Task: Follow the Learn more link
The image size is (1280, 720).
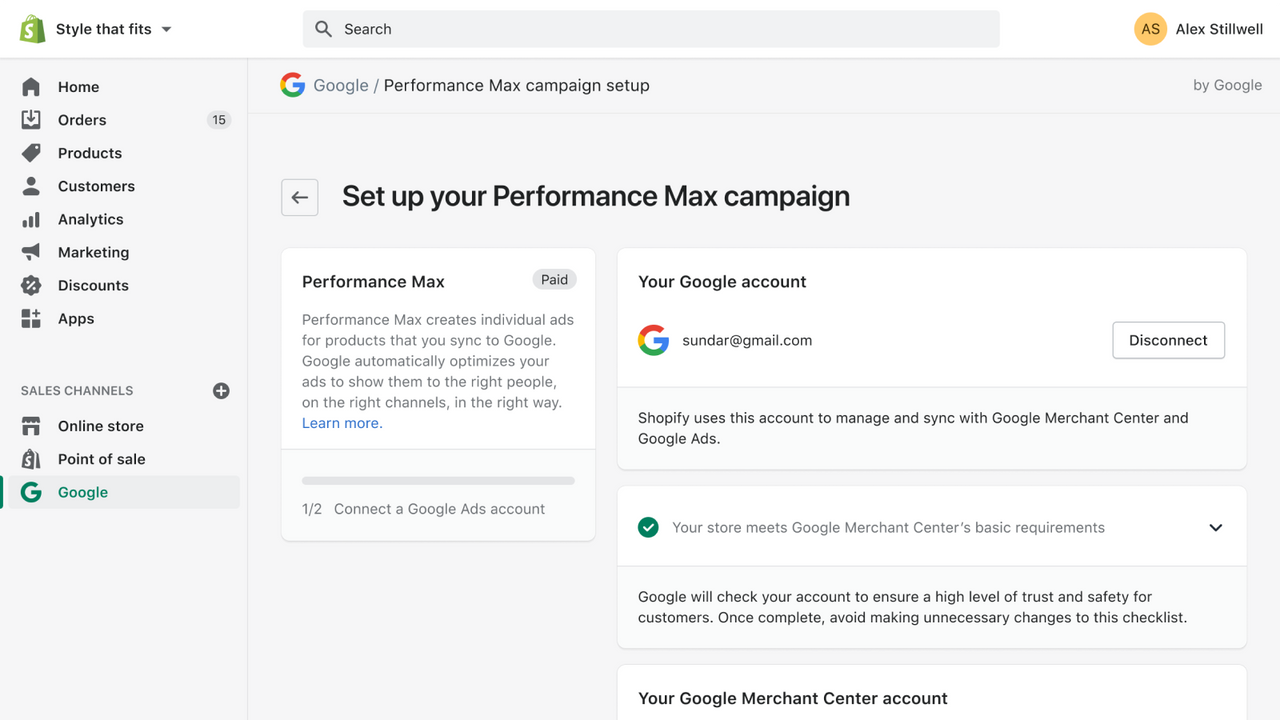Action: (342, 423)
